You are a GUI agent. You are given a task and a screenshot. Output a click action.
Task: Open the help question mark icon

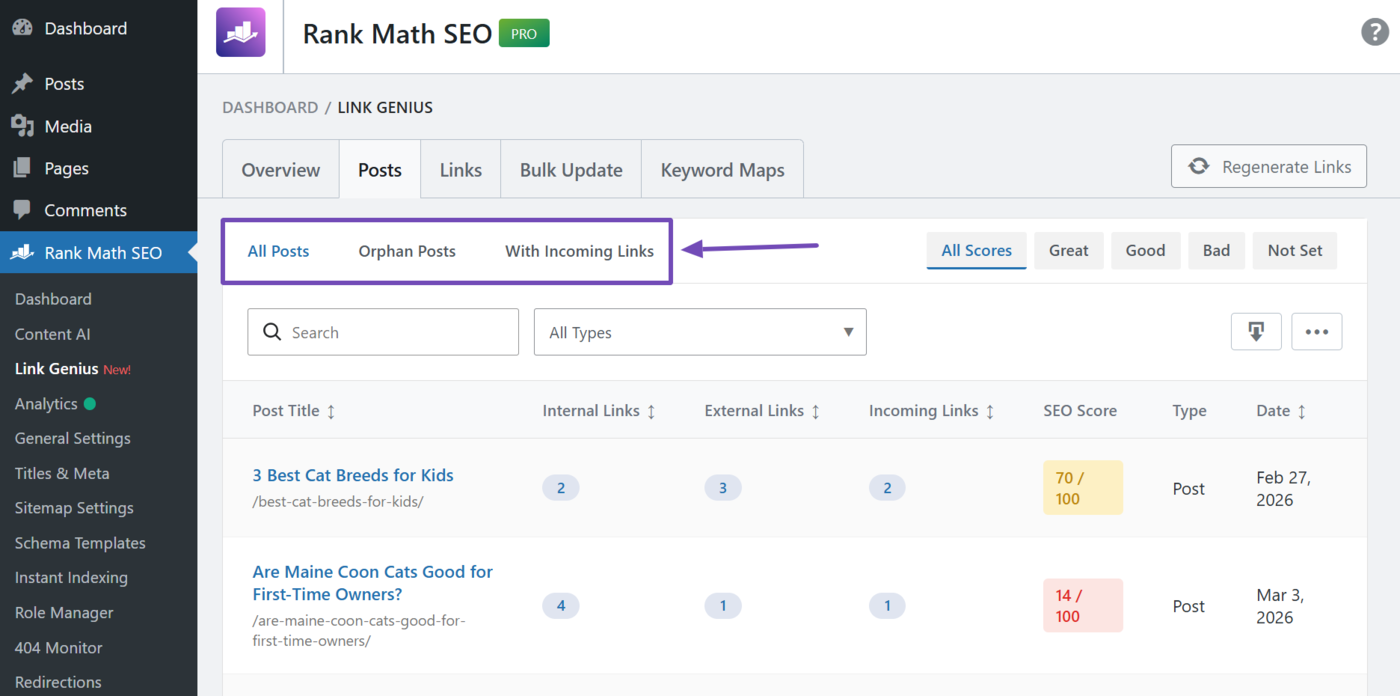point(1375,32)
